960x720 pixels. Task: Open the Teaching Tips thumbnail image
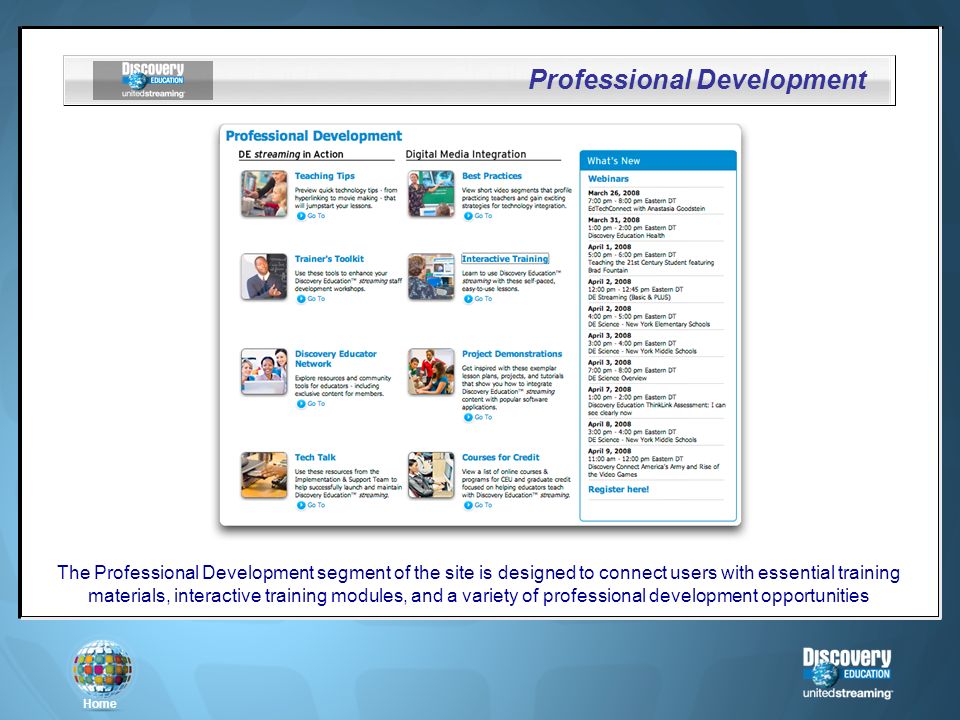(x=264, y=193)
